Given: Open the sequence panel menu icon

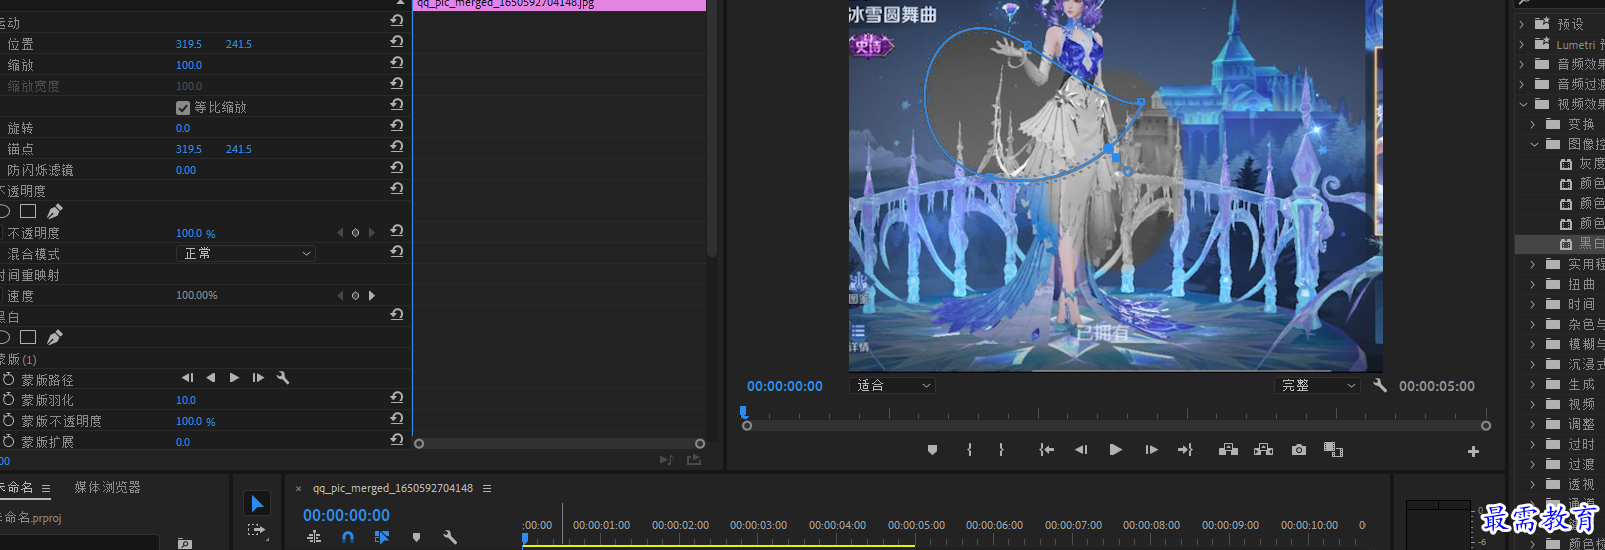Looking at the screenshot, I should pyautogui.click(x=487, y=488).
